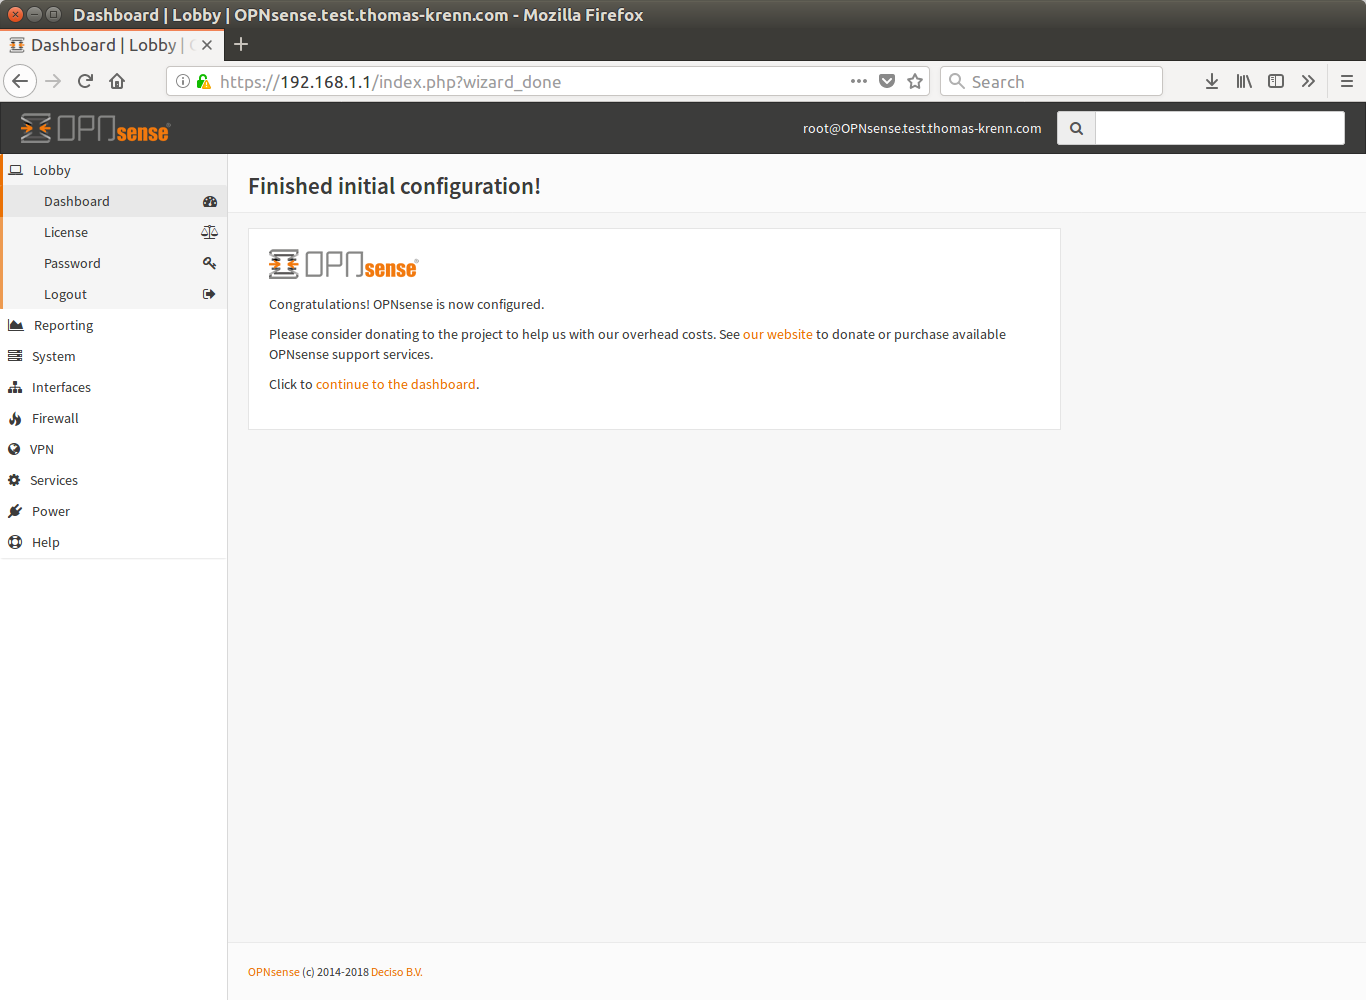The height and width of the screenshot is (1000, 1366).
Task: Follow the 'continue to the dashboard' link
Action: pos(396,384)
